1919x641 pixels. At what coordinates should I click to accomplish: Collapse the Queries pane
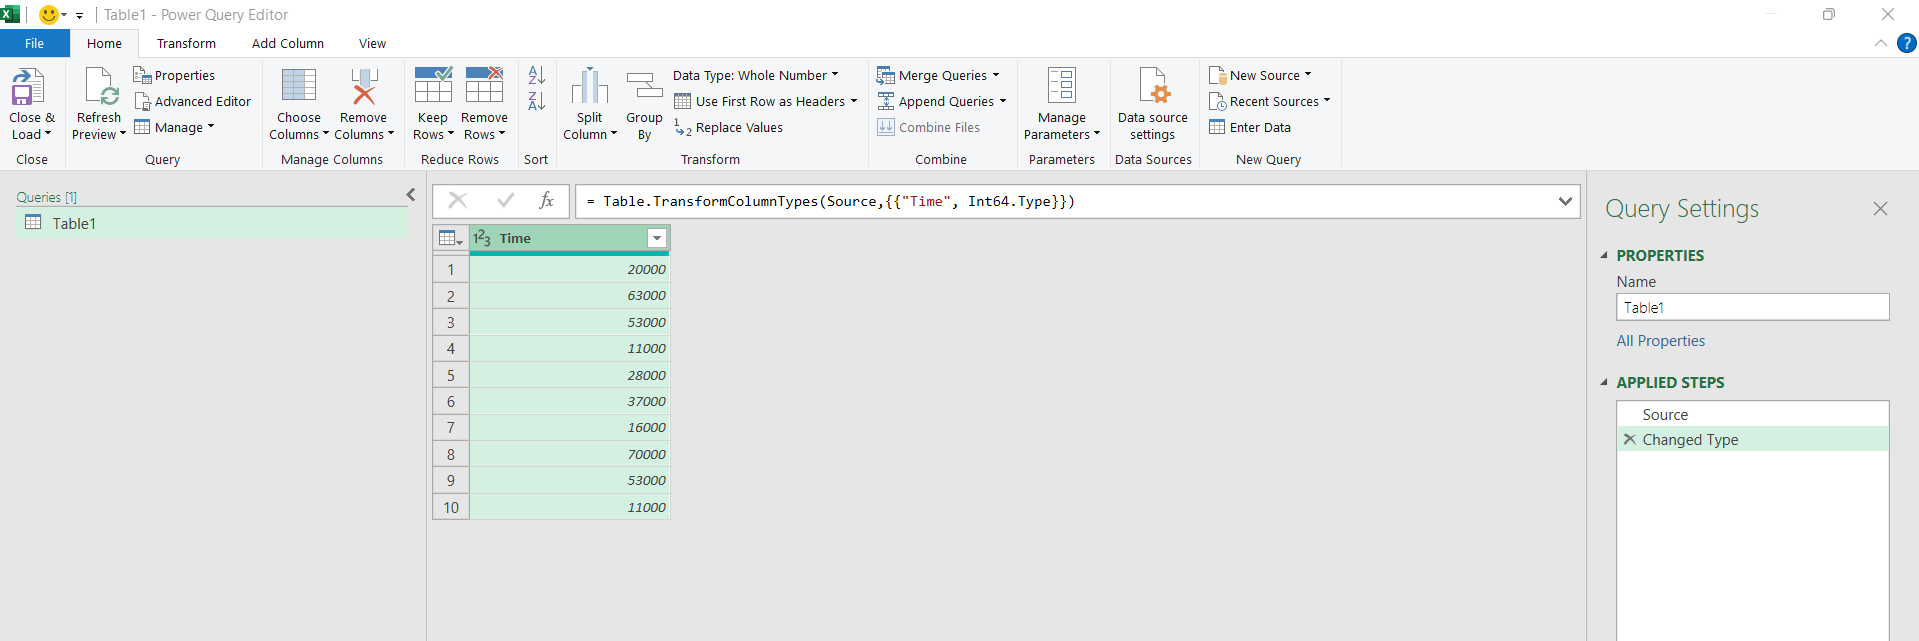pos(410,195)
